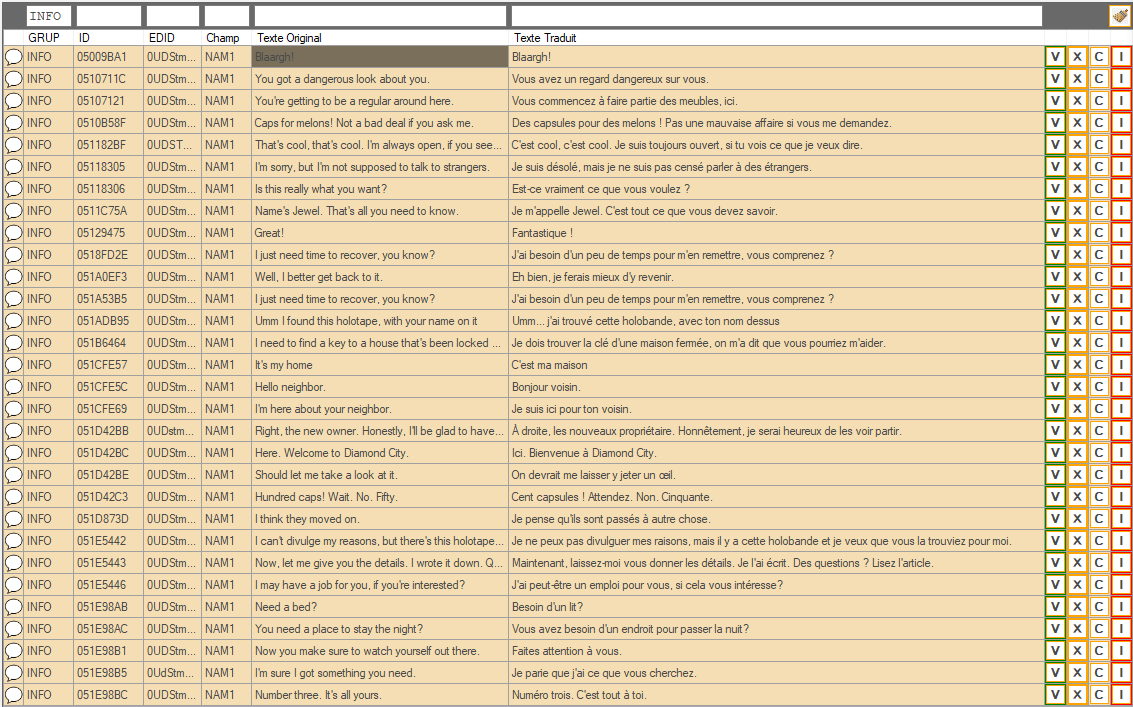The image size is (1133, 707).
Task: Select "You got a dangerous look about you."
Action: coord(342,79)
